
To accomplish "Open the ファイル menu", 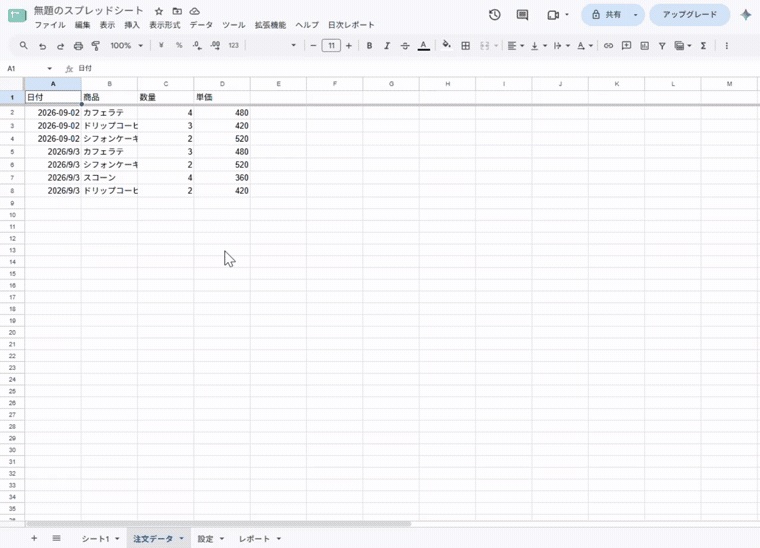I will tap(49, 25).
